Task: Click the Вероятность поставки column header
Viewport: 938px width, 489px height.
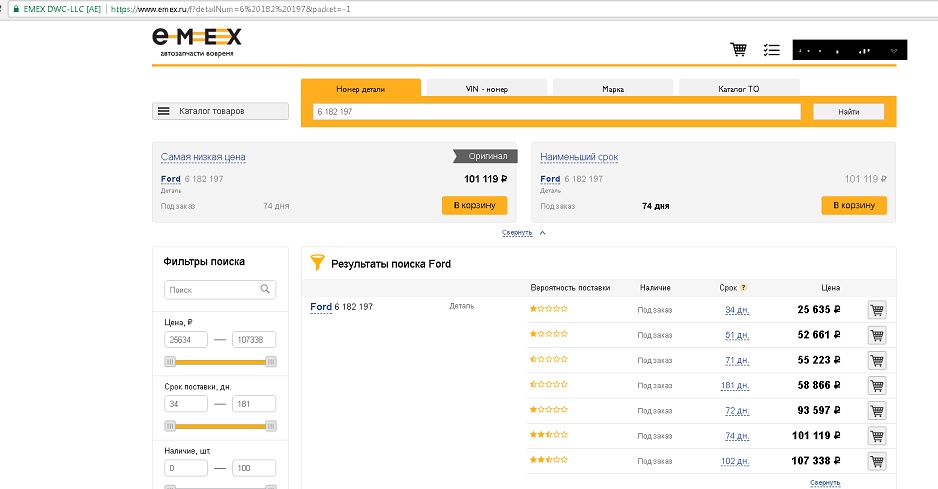Action: click(x=570, y=288)
